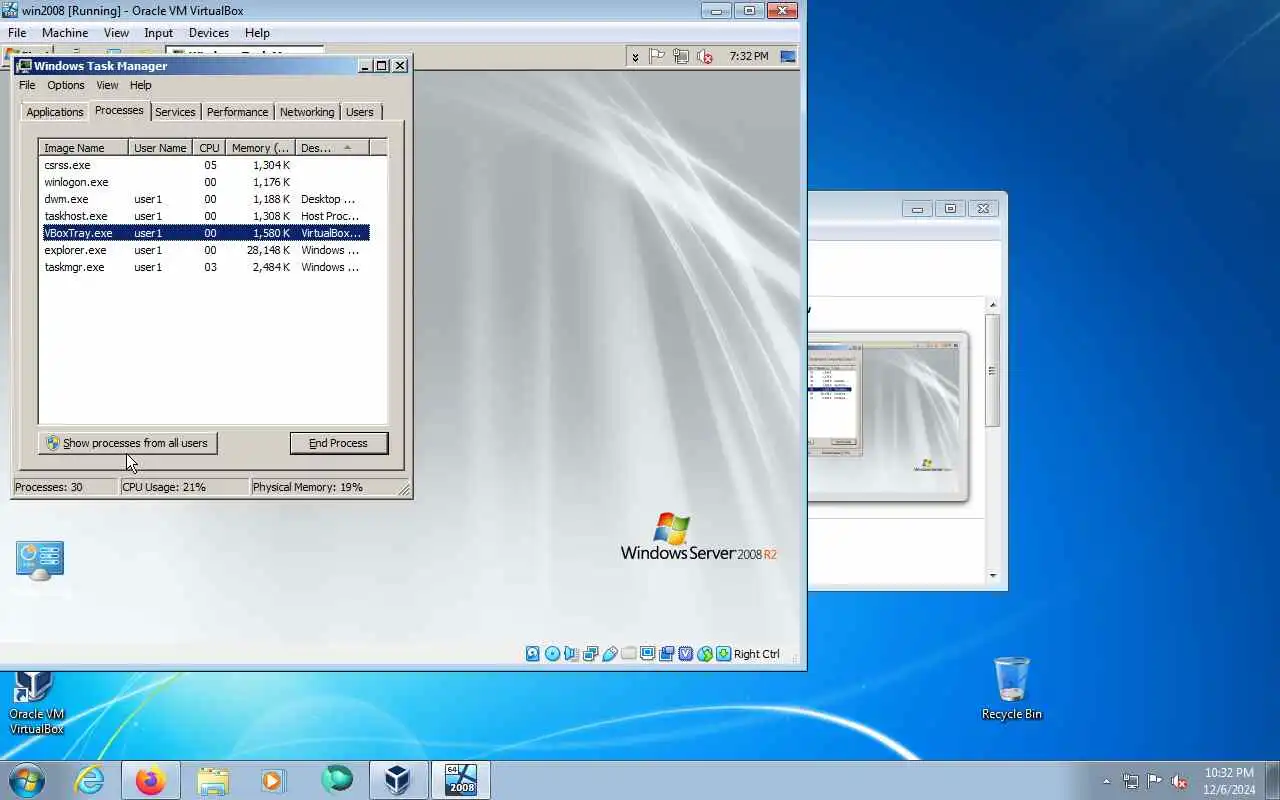Select the csrss.exe process row
Viewport: 1280px width, 800px height.
204,165
